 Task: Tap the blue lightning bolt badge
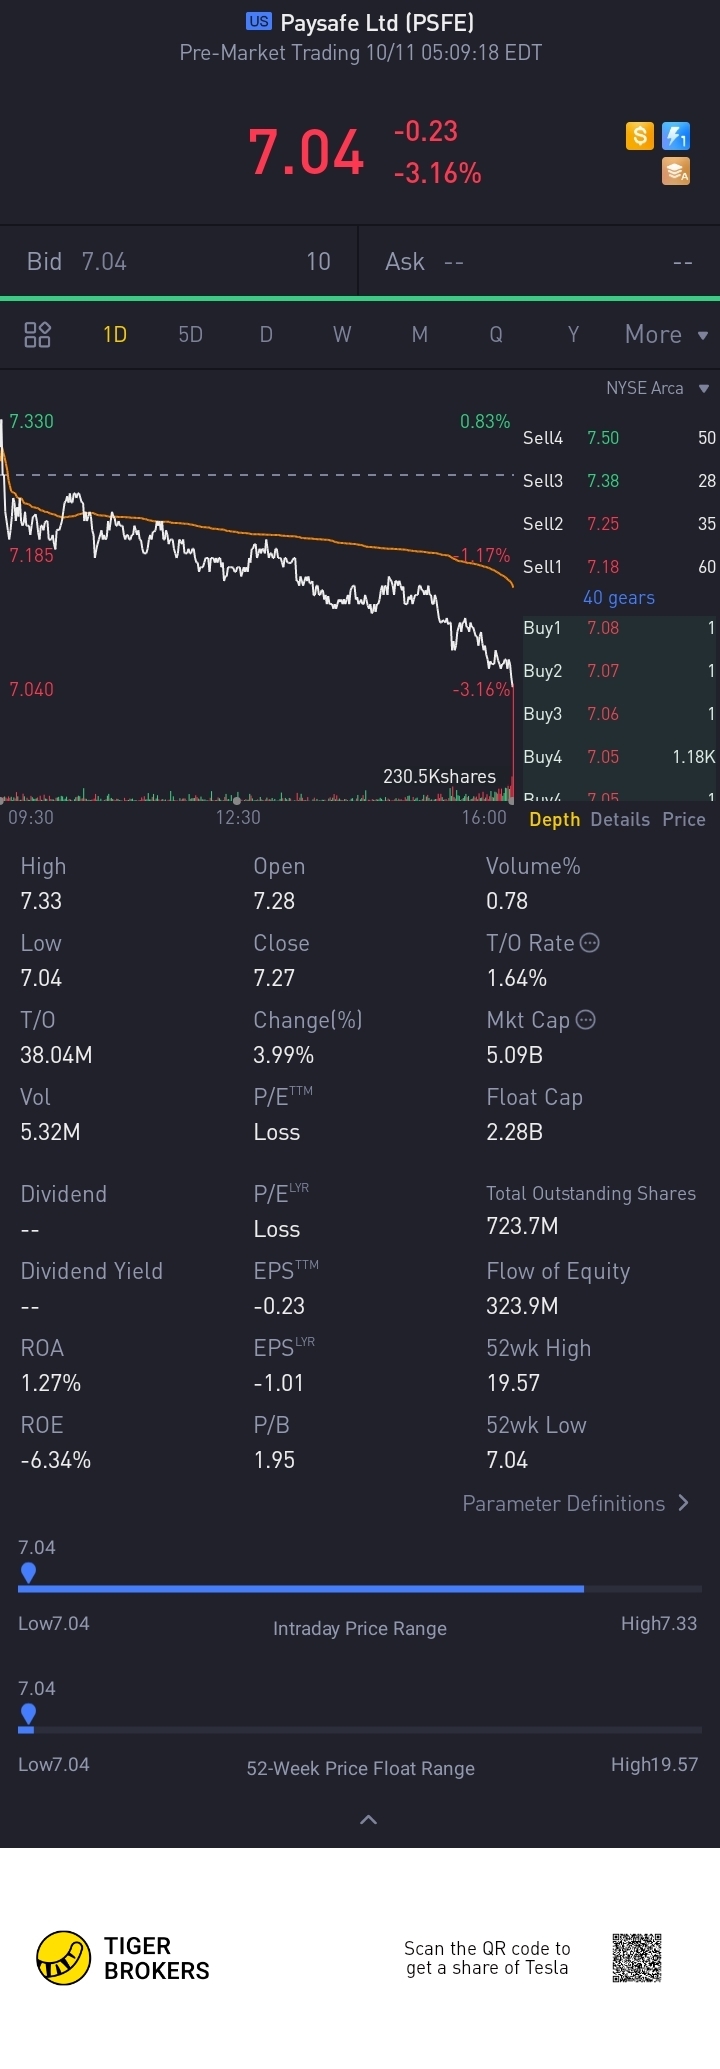(677, 136)
